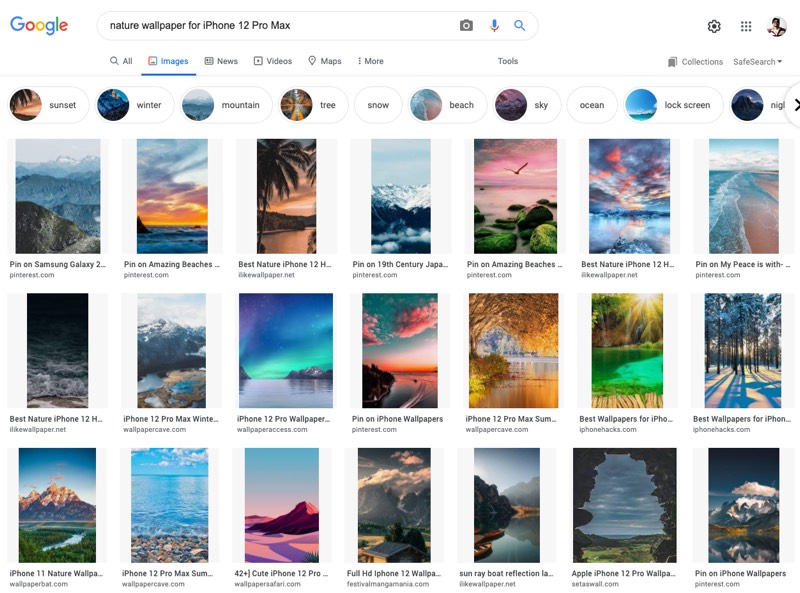This screenshot has width=800, height=593.
Task: Open dark ocean waves wallpaper thumbnail
Action: coord(57,351)
